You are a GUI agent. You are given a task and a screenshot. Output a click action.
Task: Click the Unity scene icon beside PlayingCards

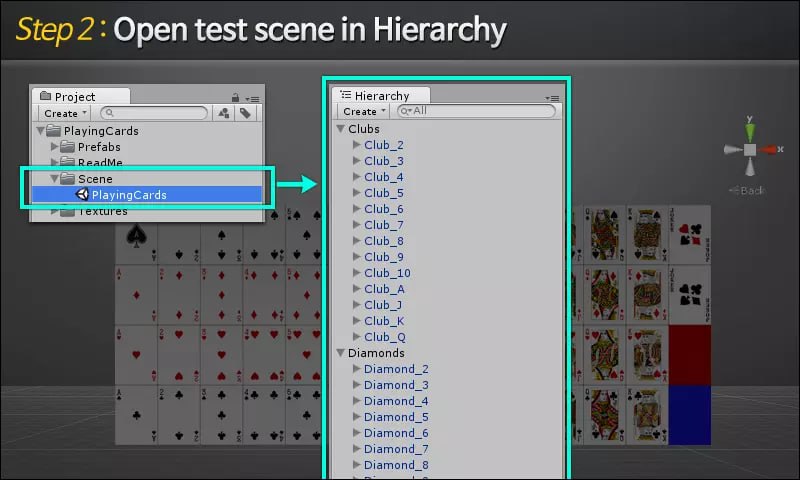(82, 195)
